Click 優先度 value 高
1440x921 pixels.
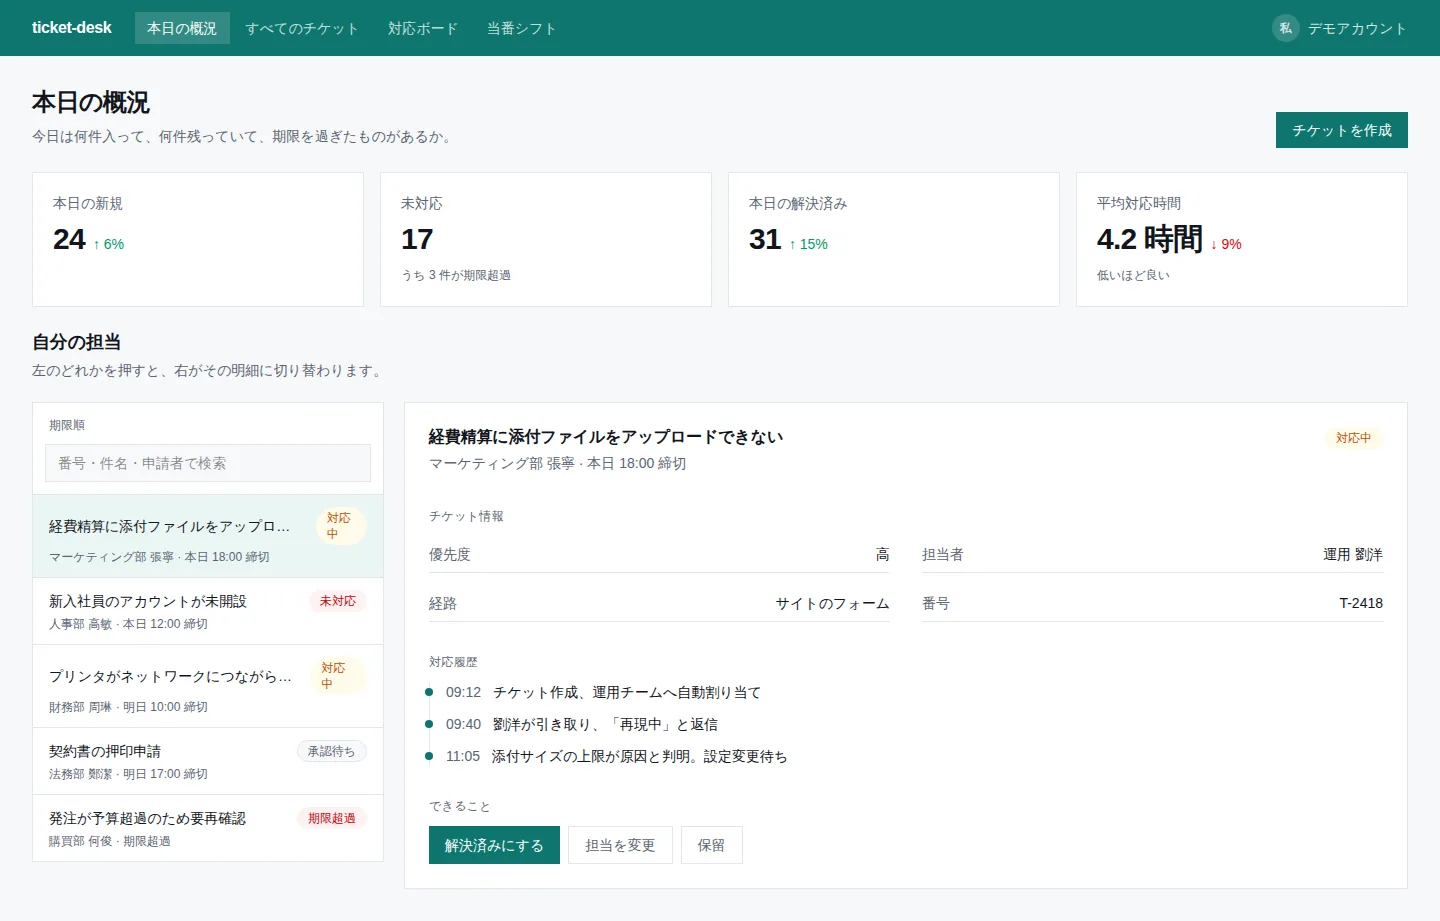click(x=883, y=554)
